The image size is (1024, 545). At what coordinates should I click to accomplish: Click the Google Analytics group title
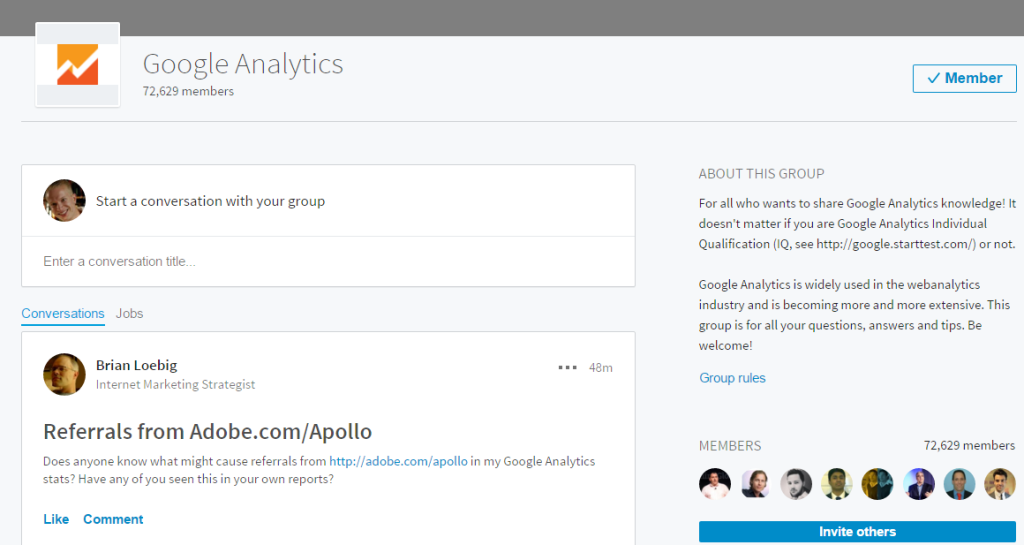[x=243, y=64]
